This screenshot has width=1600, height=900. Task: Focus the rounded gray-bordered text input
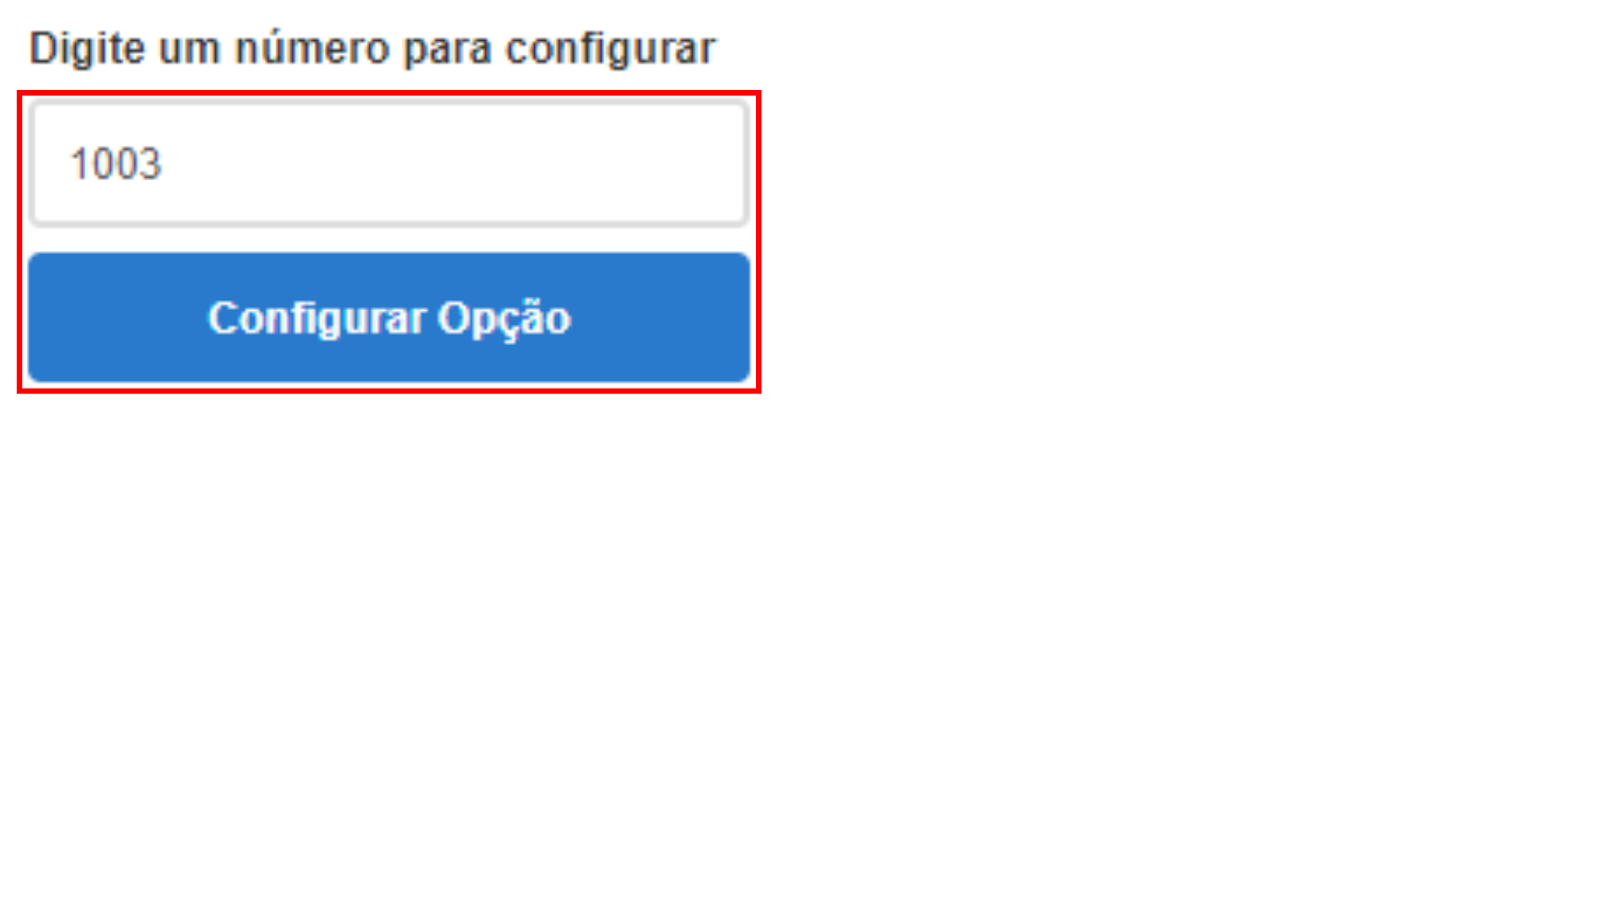(x=389, y=163)
